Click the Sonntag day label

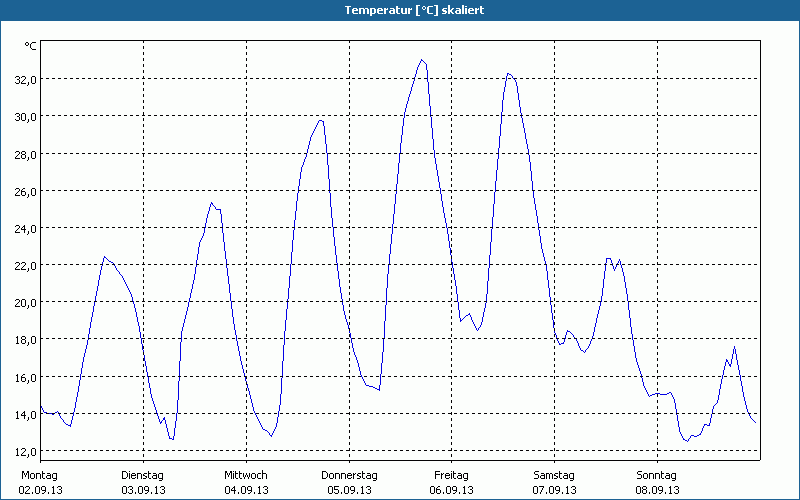click(x=657, y=476)
